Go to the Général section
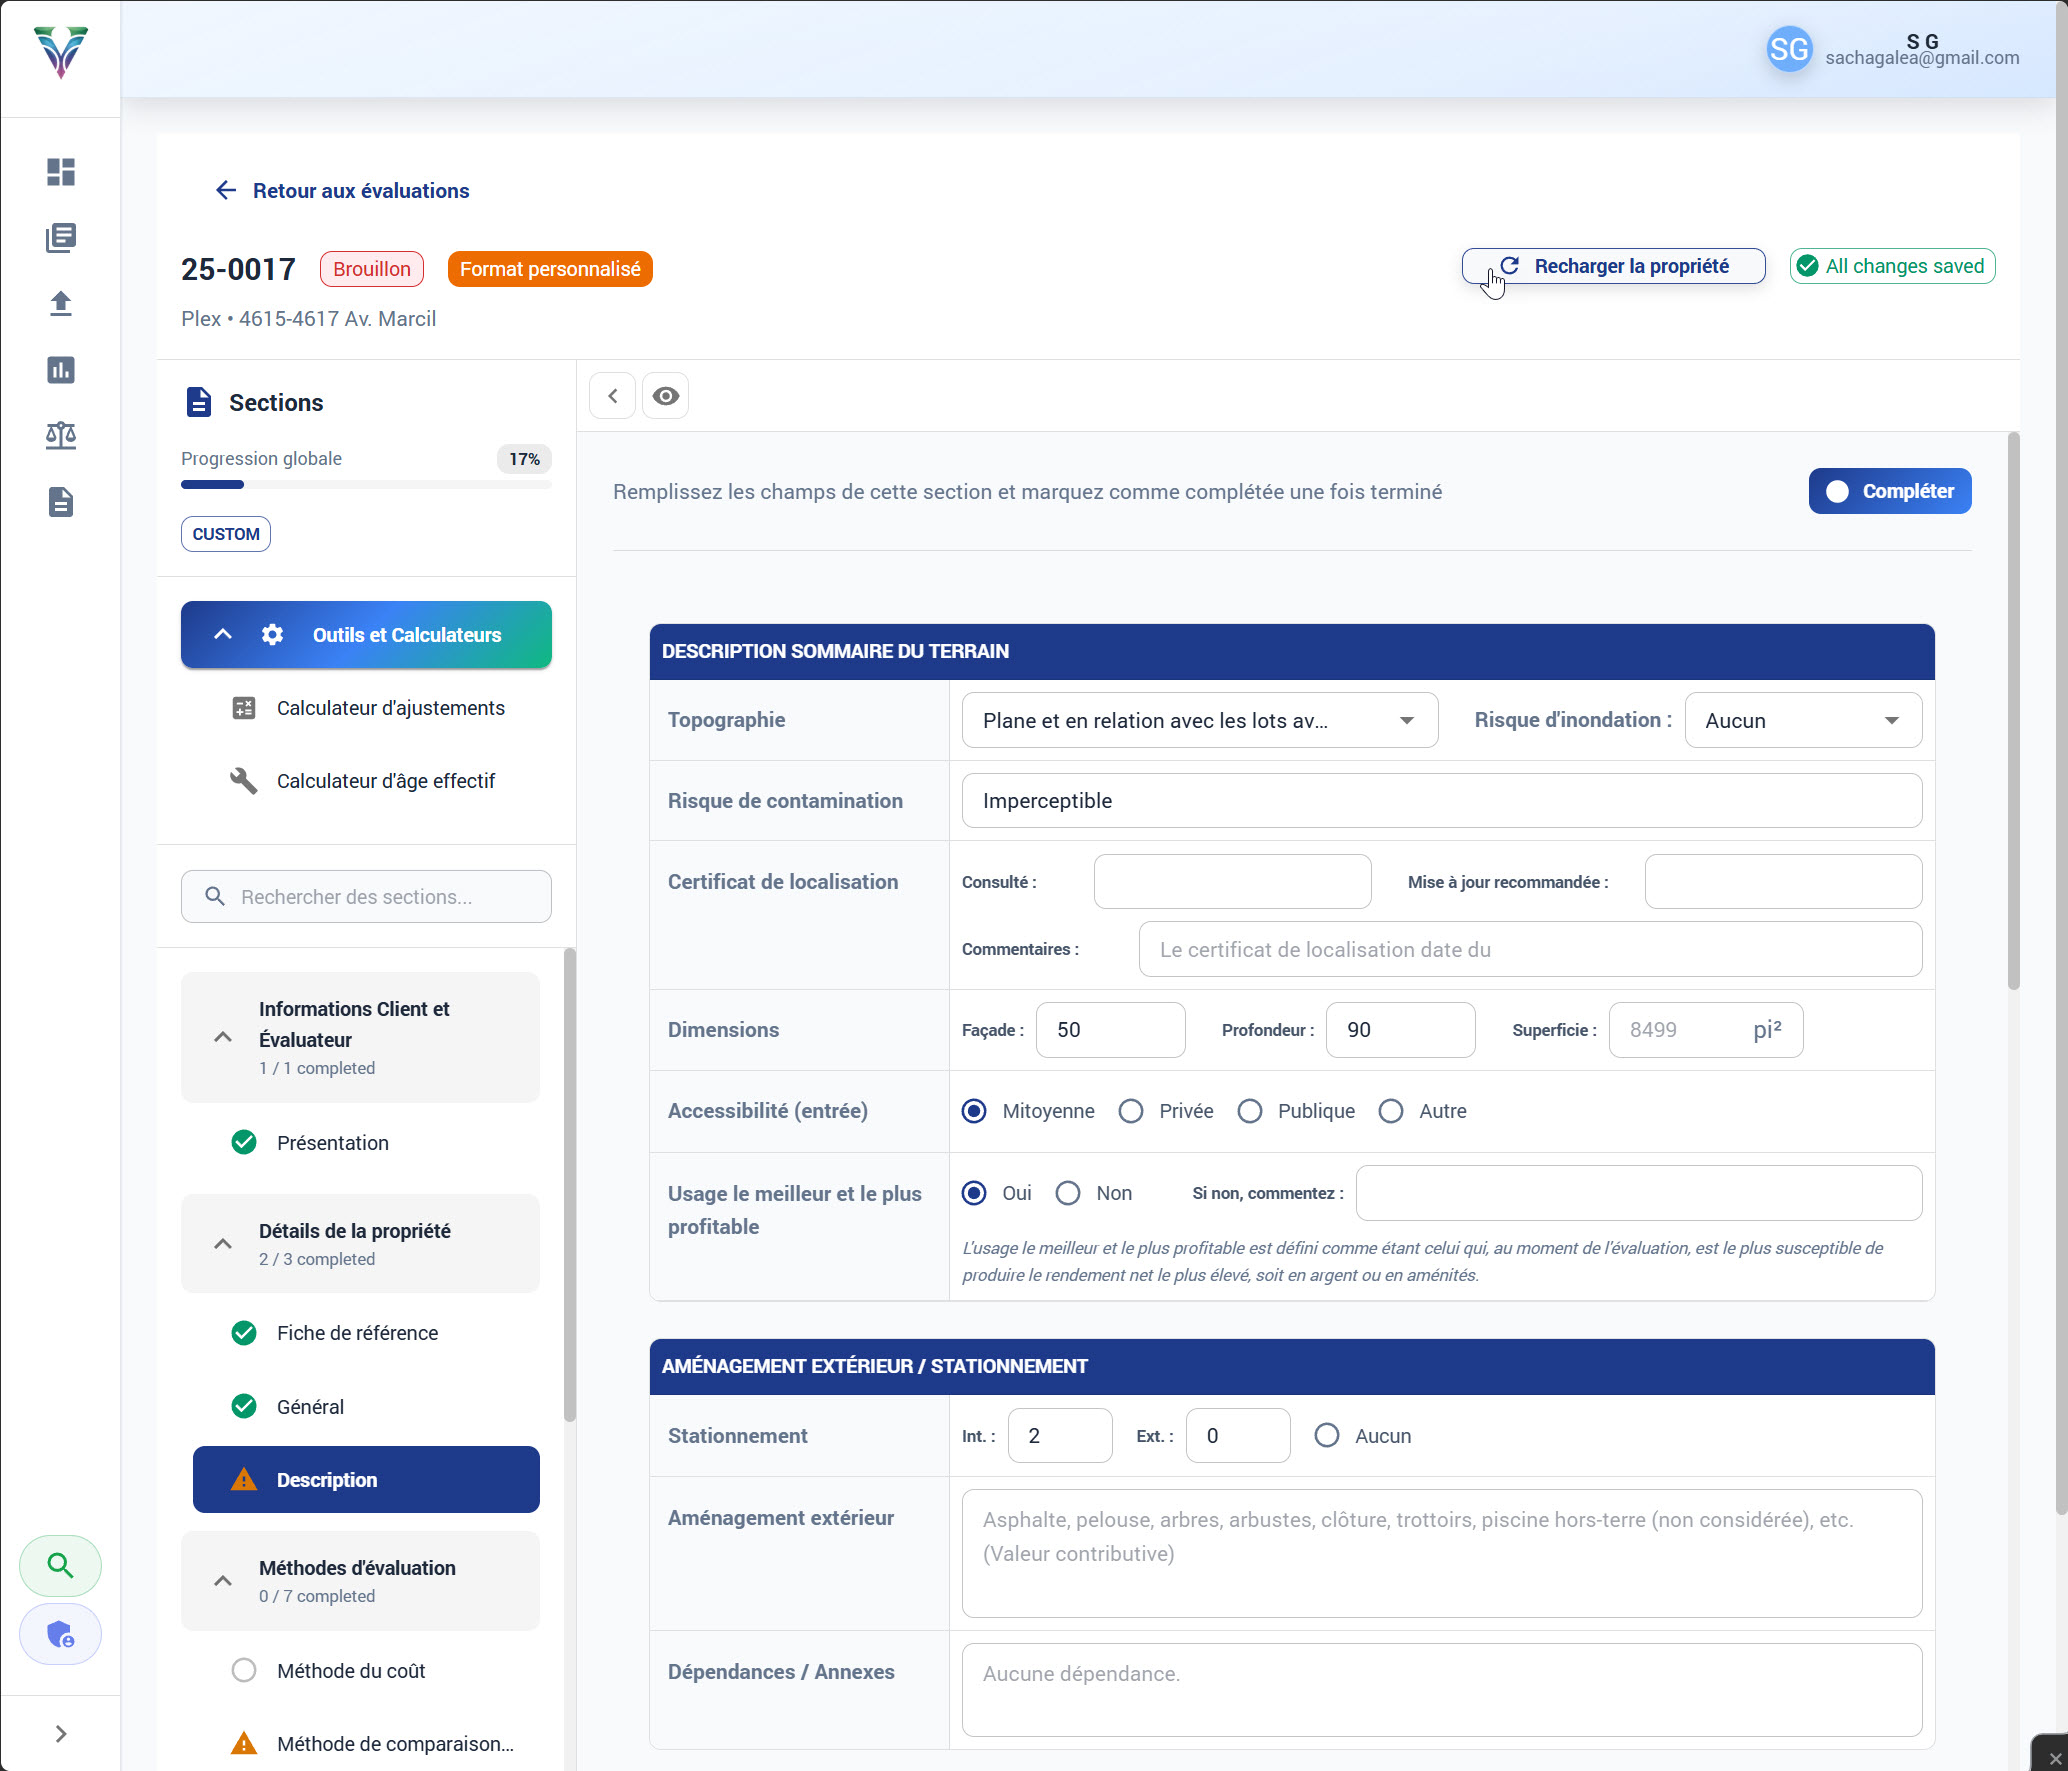Screen dimensions: 2068x1771 point(310,1407)
